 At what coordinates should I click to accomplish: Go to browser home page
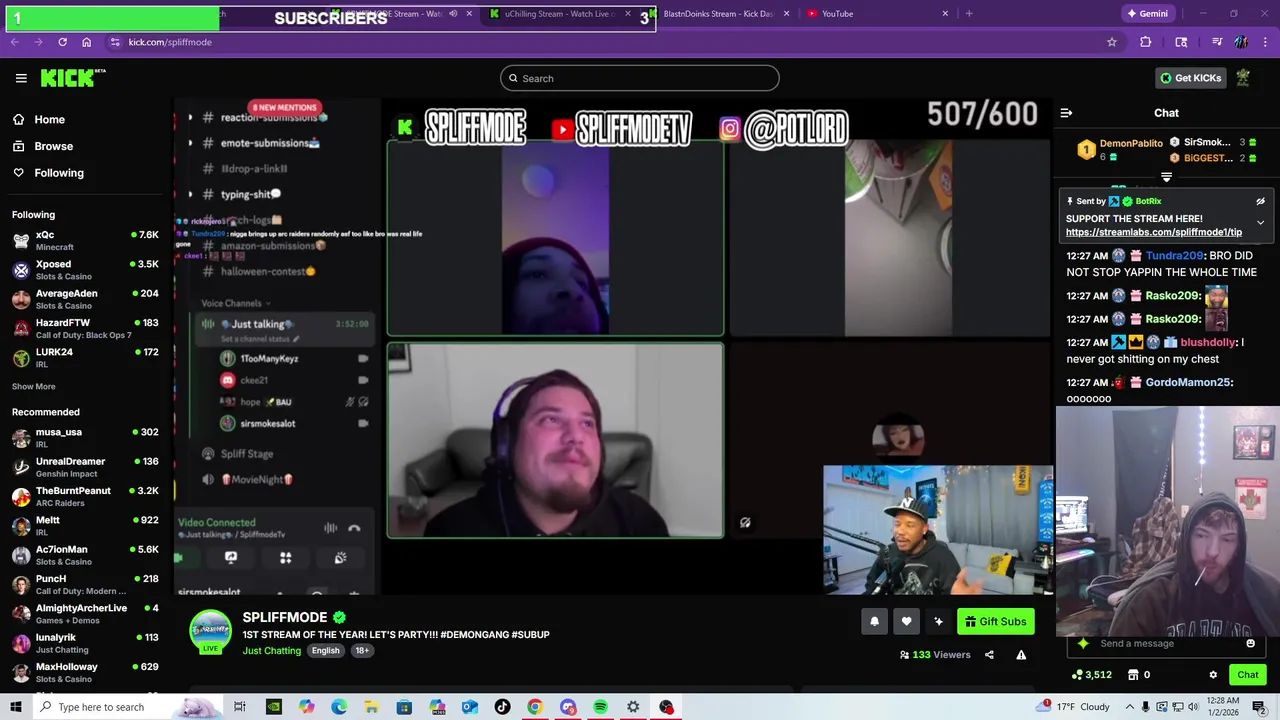point(86,42)
